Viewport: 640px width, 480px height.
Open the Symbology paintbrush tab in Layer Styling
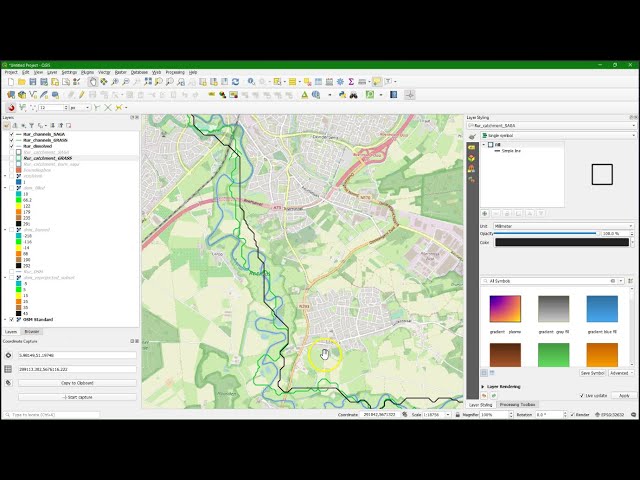click(x=472, y=136)
